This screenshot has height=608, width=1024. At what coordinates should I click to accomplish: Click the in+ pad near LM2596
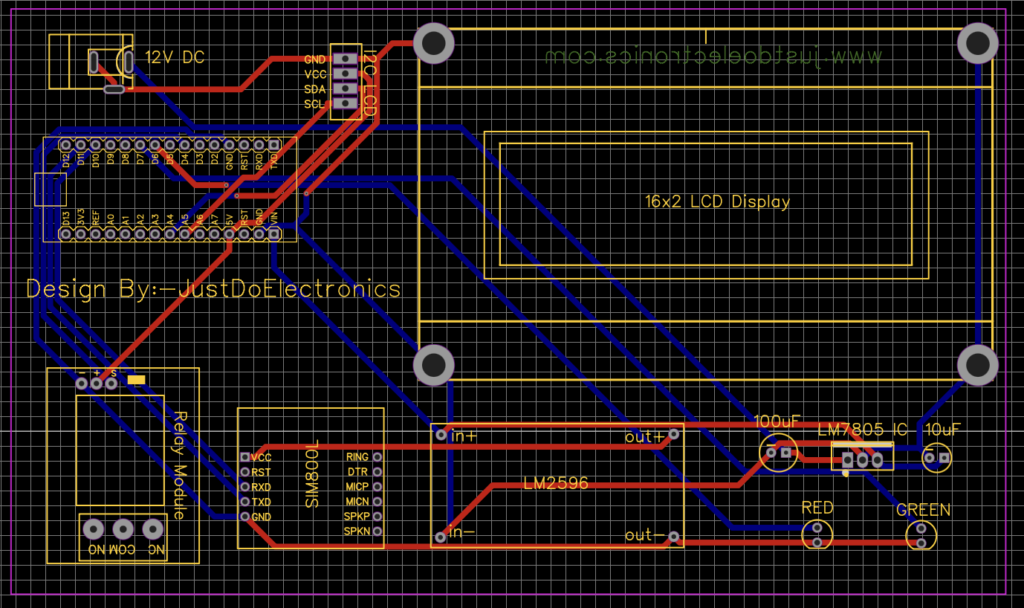tap(440, 434)
